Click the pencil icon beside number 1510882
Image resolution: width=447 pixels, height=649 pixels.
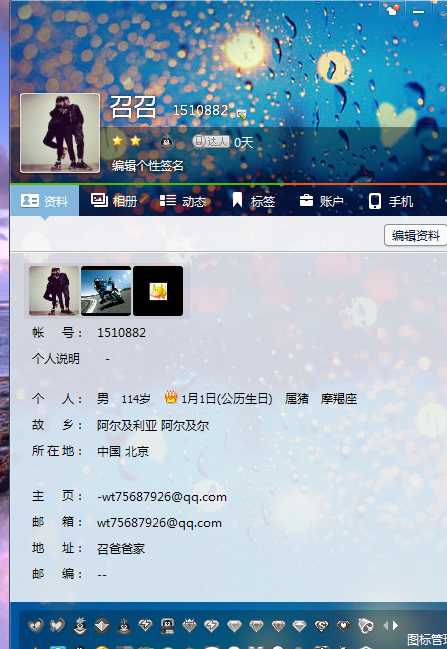click(241, 115)
